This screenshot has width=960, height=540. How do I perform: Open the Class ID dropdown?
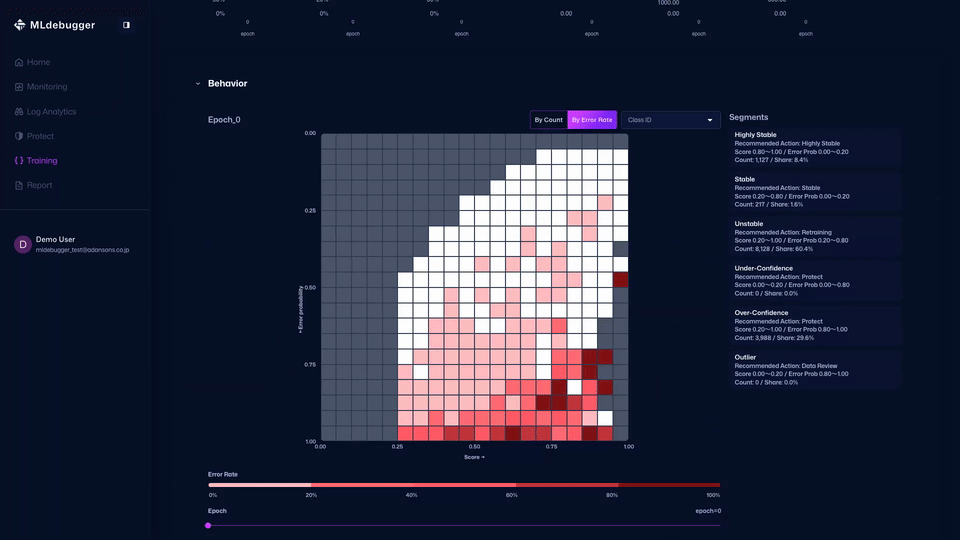[670, 120]
